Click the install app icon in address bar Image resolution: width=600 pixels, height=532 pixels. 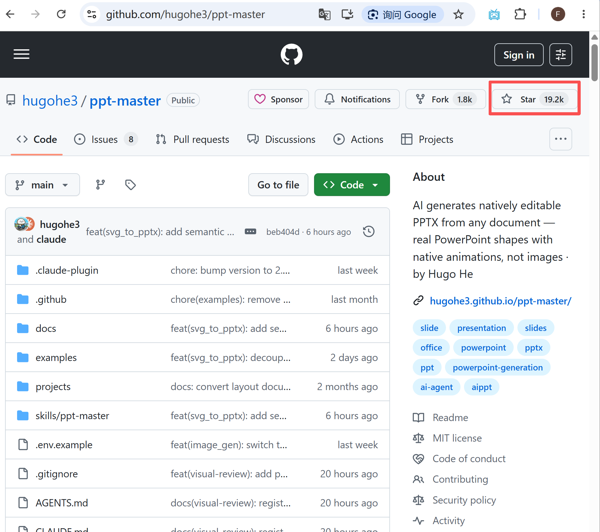[x=347, y=15]
